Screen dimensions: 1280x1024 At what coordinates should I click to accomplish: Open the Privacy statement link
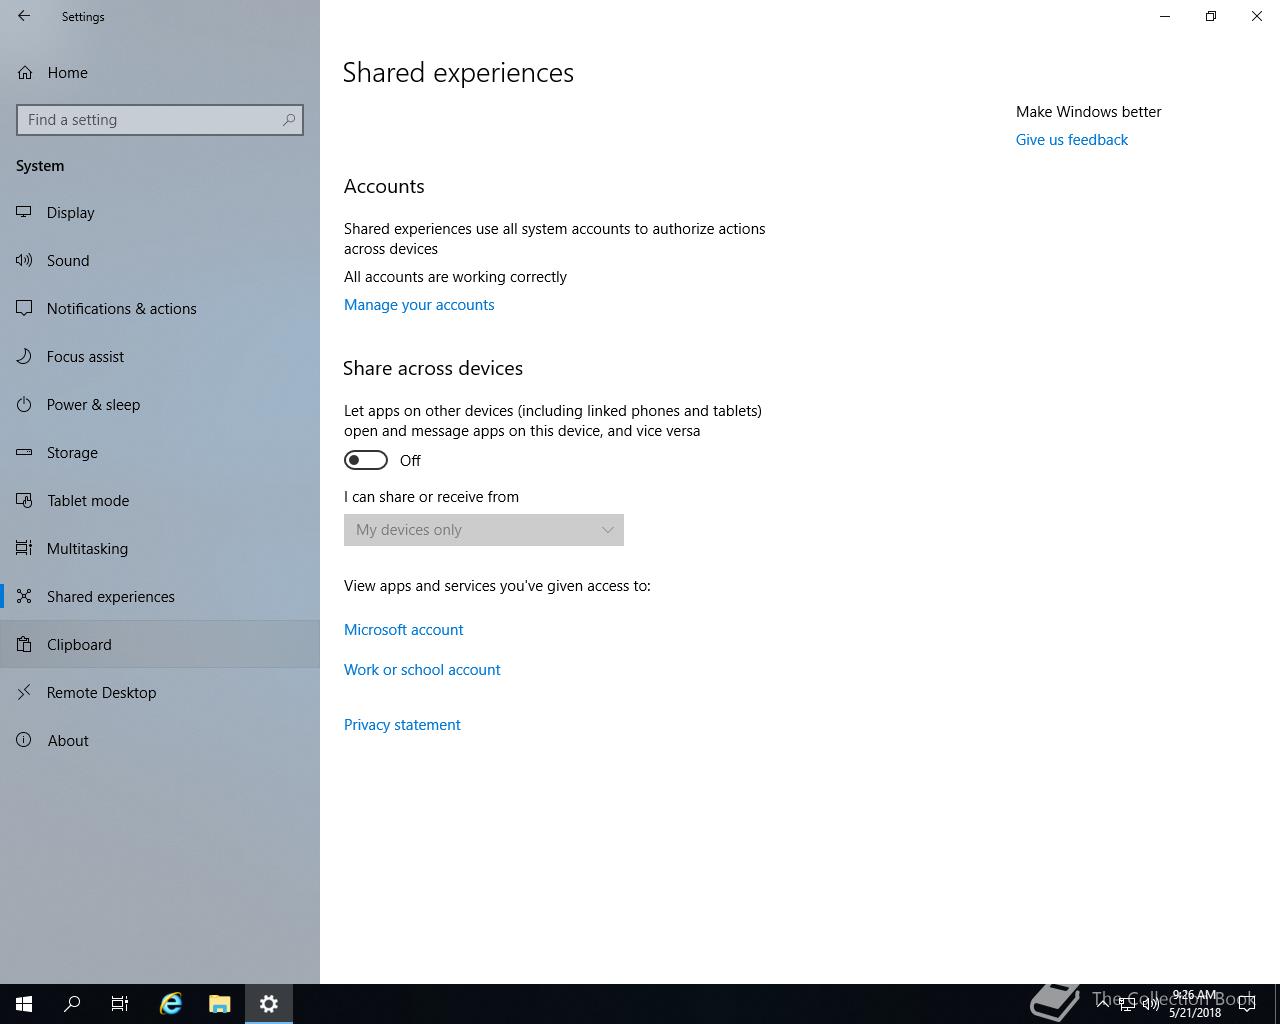tap(402, 725)
